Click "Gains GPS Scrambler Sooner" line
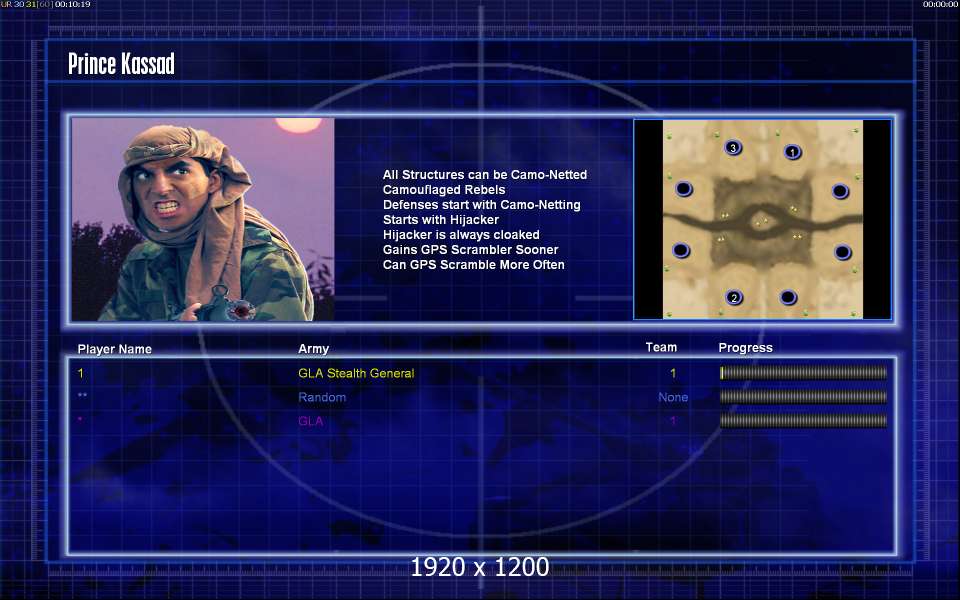Screen dimensions: 960x600 tap(470, 249)
